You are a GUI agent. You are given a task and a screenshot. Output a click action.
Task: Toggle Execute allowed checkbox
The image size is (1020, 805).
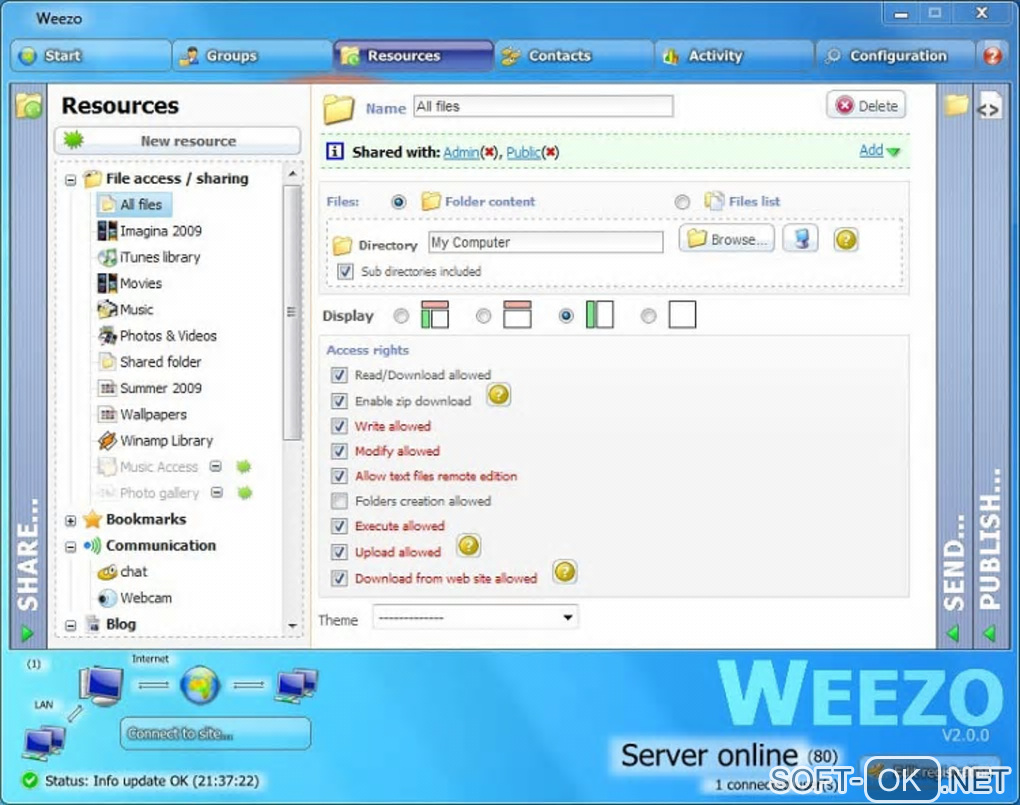pos(339,526)
